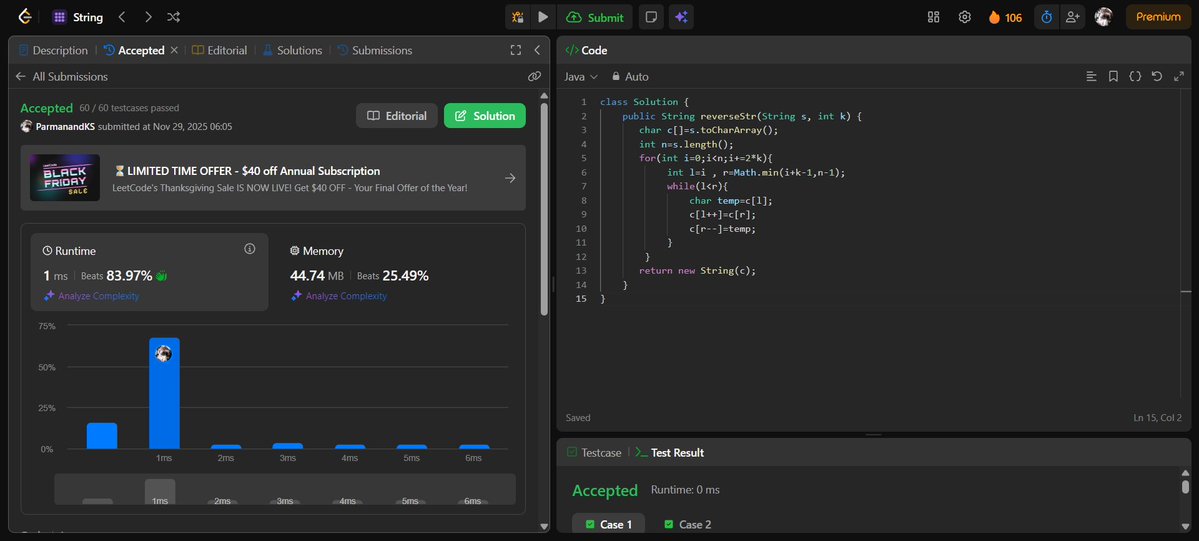This screenshot has height=541, width=1199.
Task: Run code with the play icon
Action: pos(543,17)
